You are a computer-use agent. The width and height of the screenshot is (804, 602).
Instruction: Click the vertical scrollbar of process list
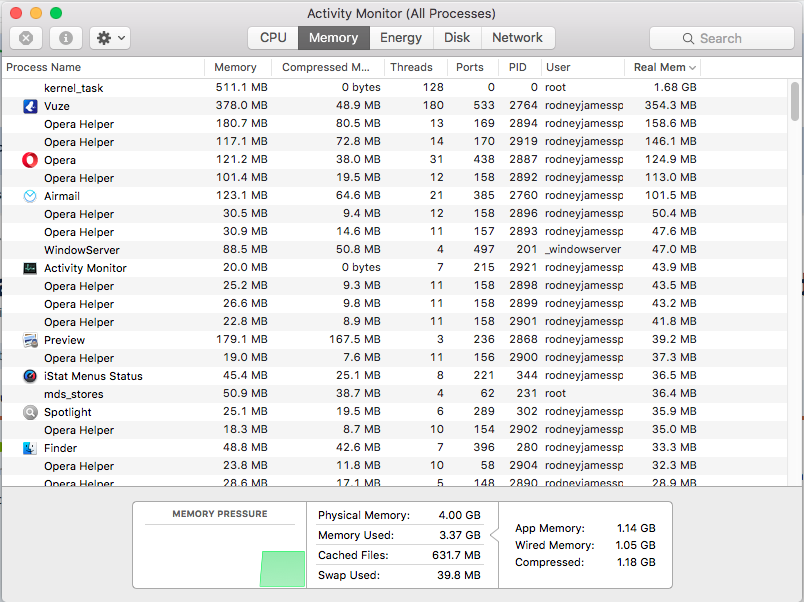(x=795, y=102)
